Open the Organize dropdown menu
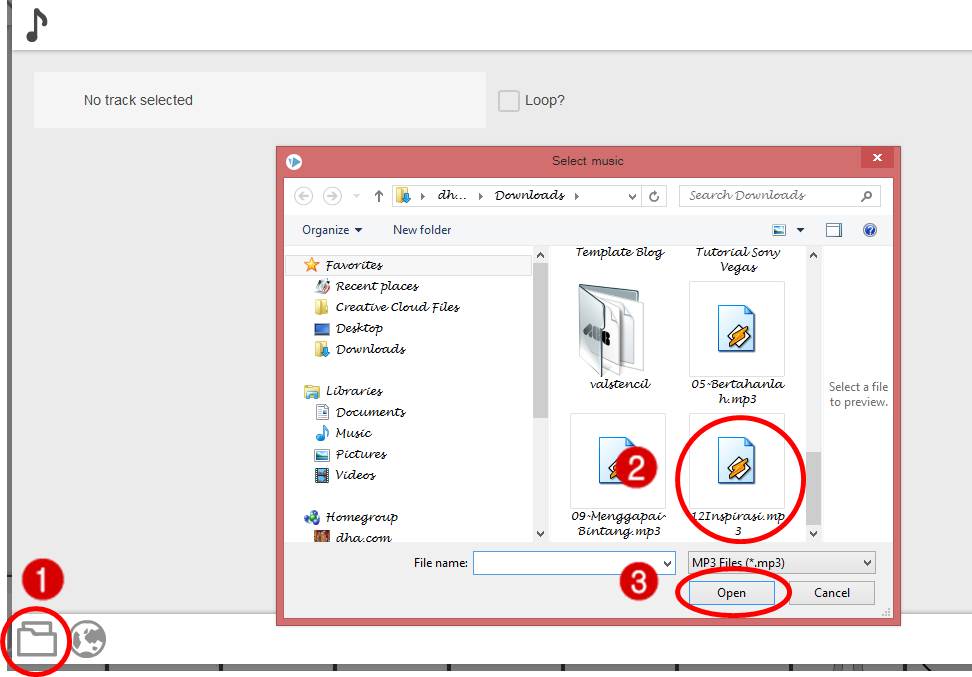The height and width of the screenshot is (677, 972). pyautogui.click(x=330, y=230)
